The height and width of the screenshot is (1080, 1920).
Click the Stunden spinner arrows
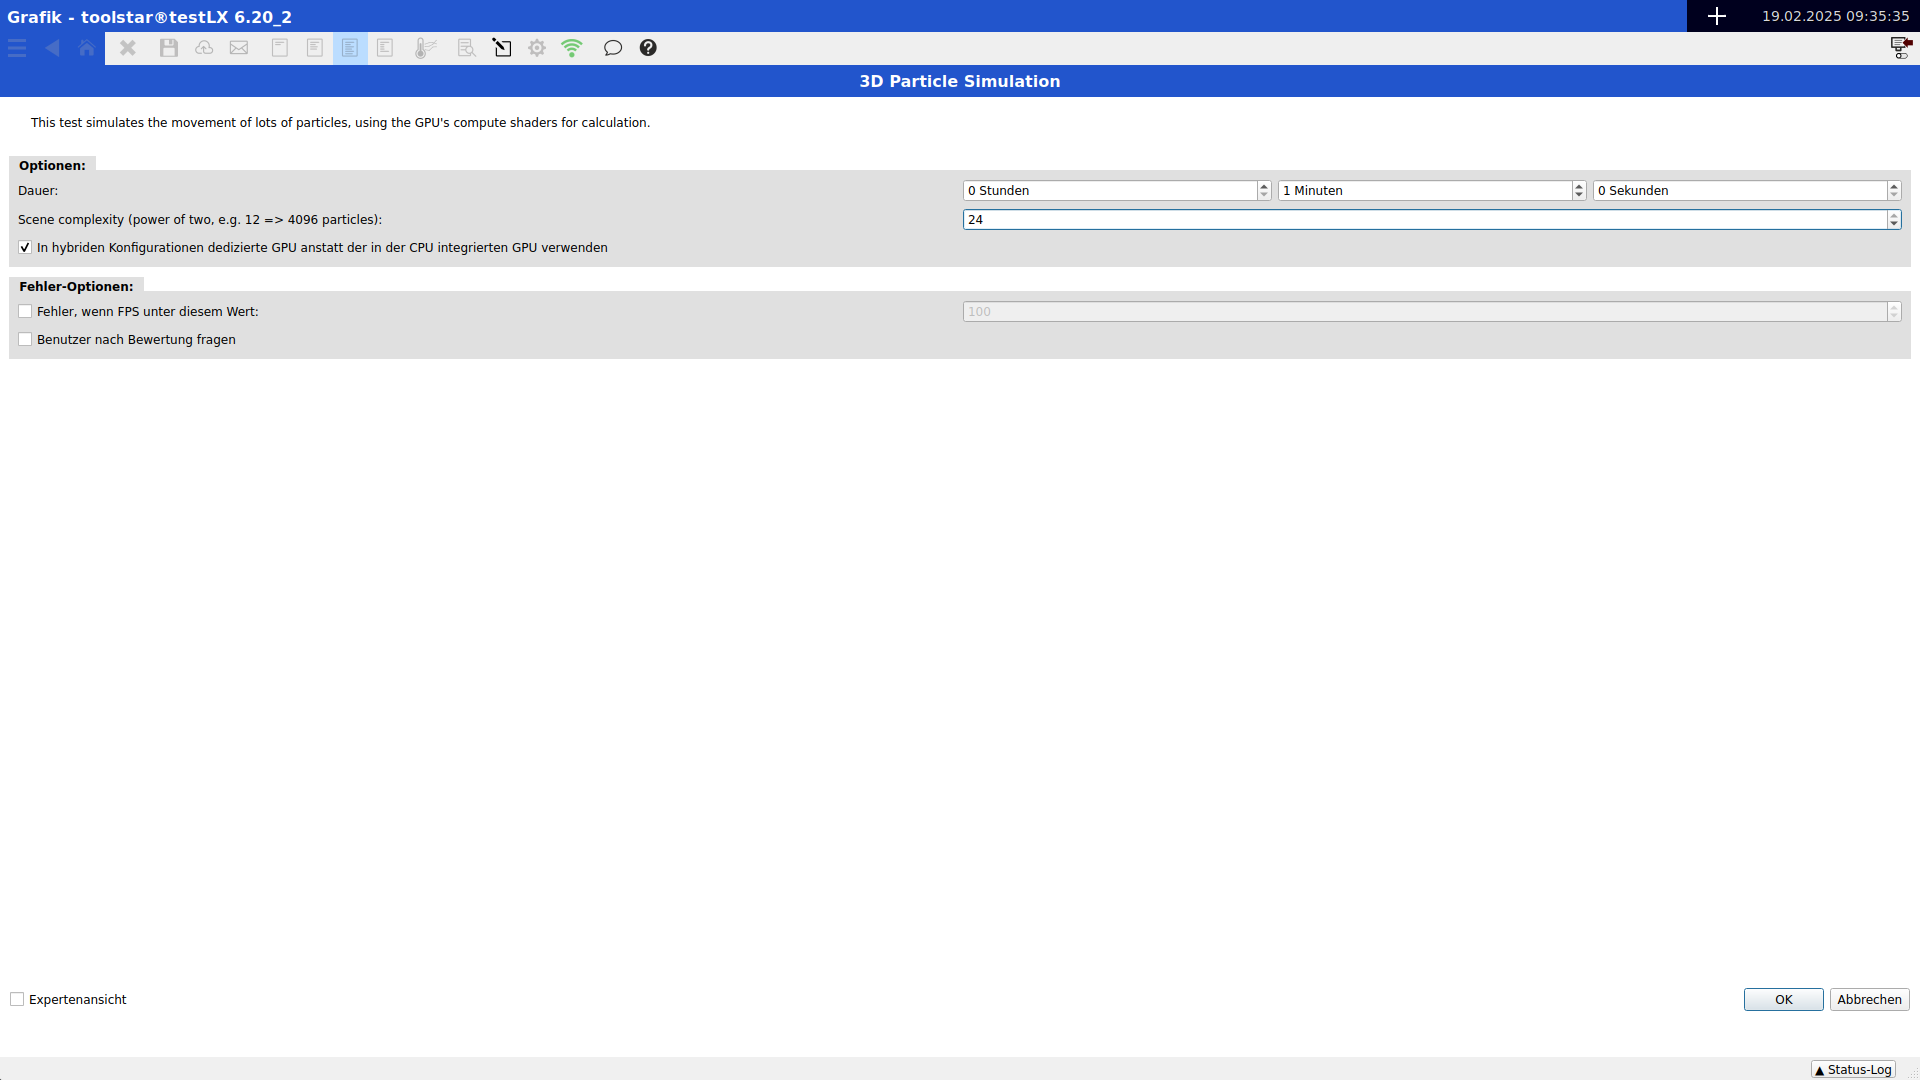1264,191
